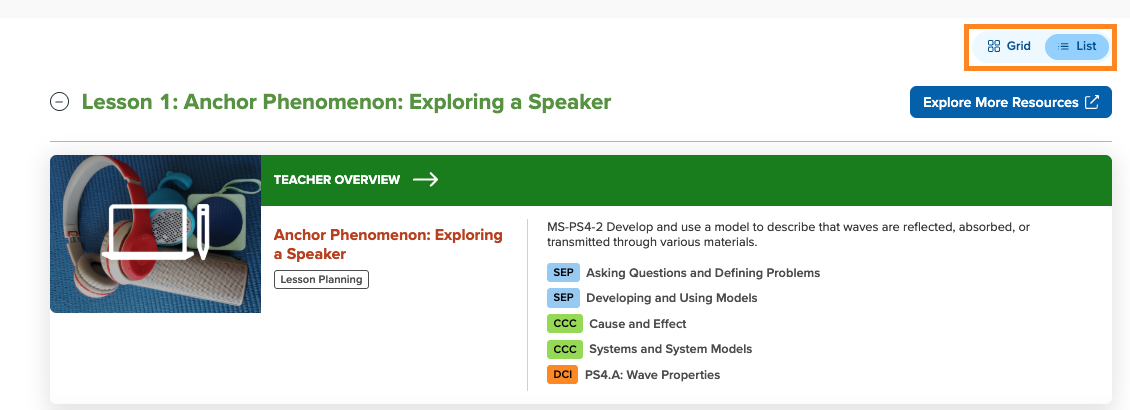Click the speaker lesson thumbnail image

(155, 234)
